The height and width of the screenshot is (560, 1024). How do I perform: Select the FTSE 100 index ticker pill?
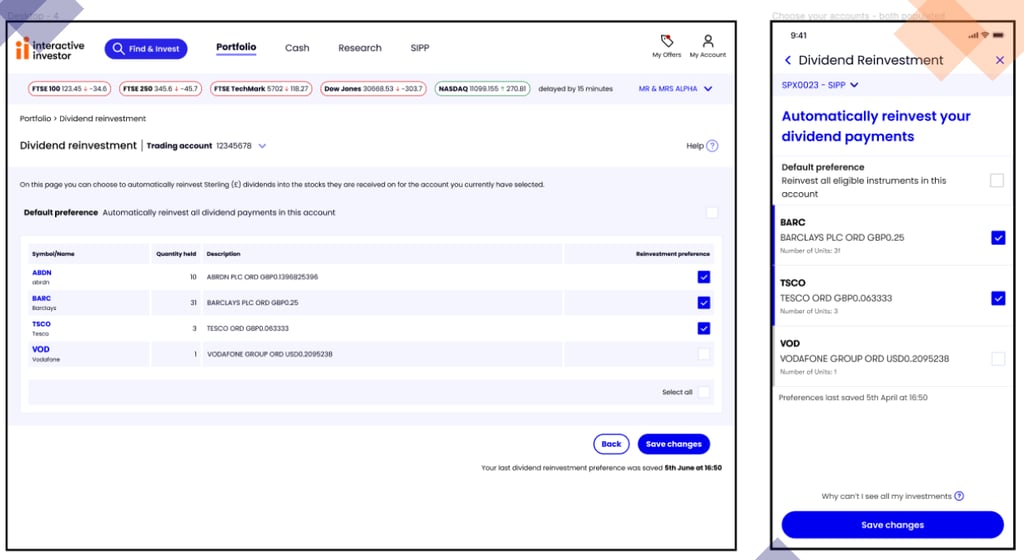click(x=69, y=89)
